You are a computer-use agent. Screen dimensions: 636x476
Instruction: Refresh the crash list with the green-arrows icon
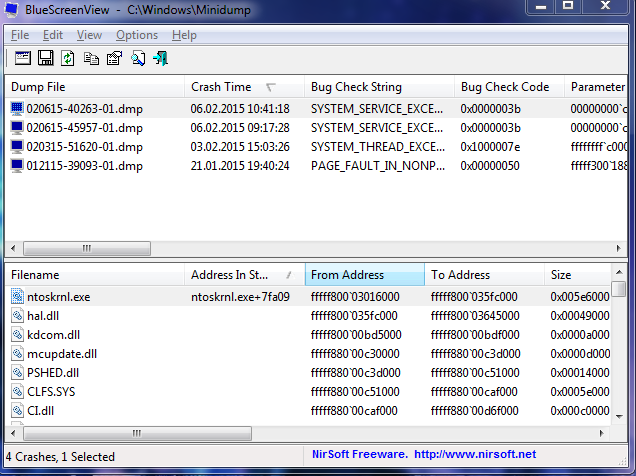pos(68,59)
